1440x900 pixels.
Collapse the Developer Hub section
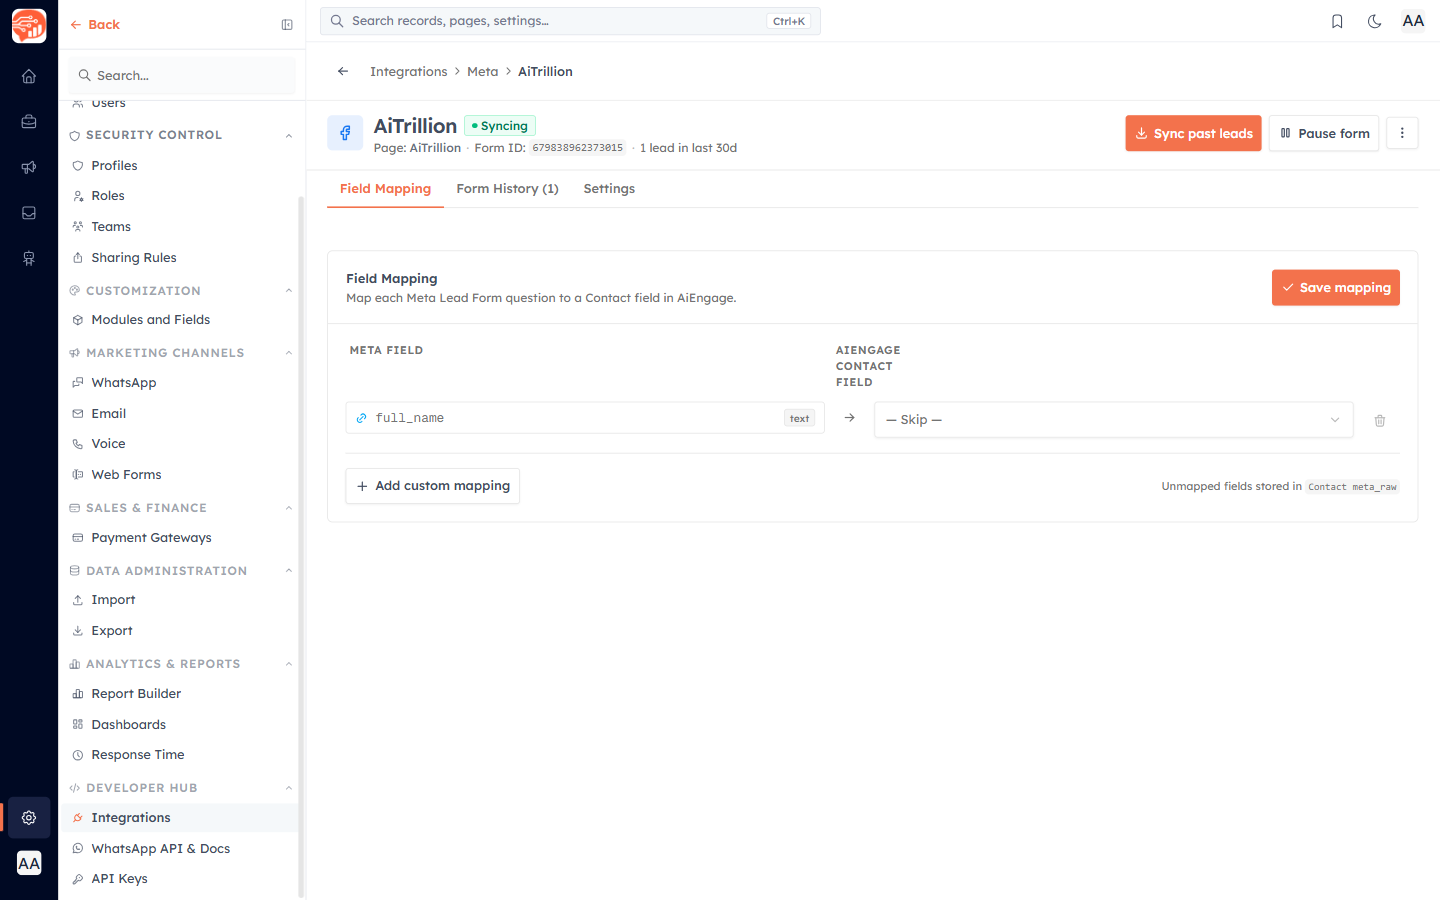289,788
